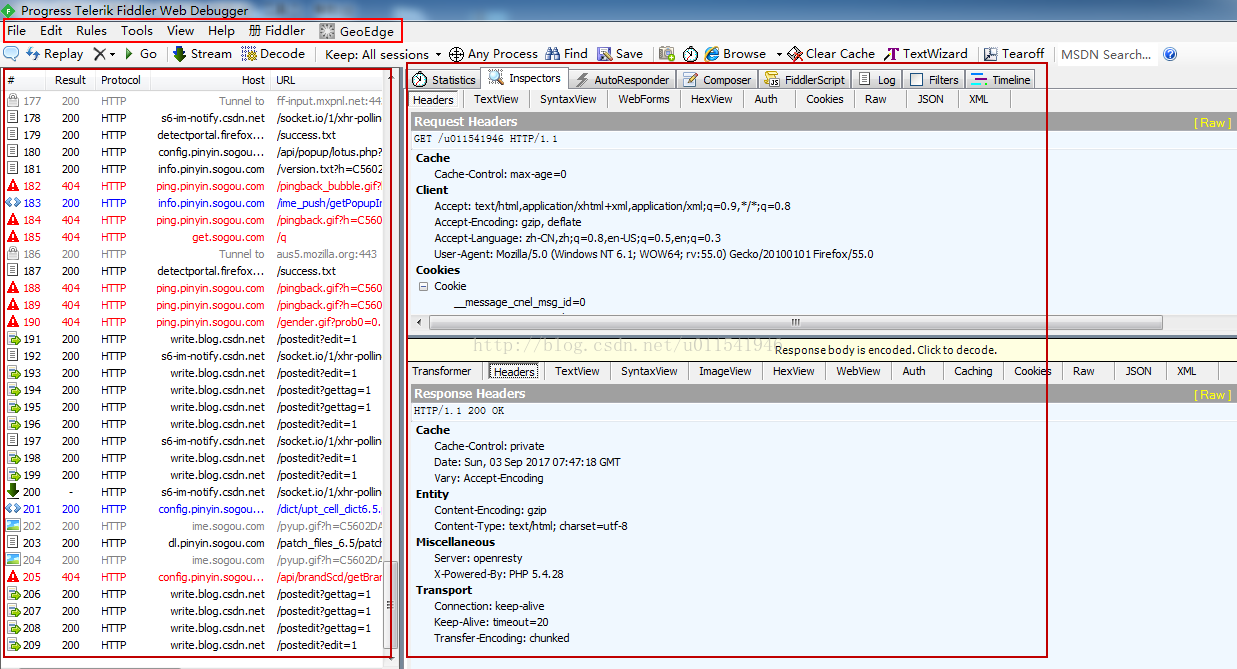This screenshot has width=1237, height=669.
Task: Click 'Content-Encoding: gzip' header line
Action: point(490,510)
